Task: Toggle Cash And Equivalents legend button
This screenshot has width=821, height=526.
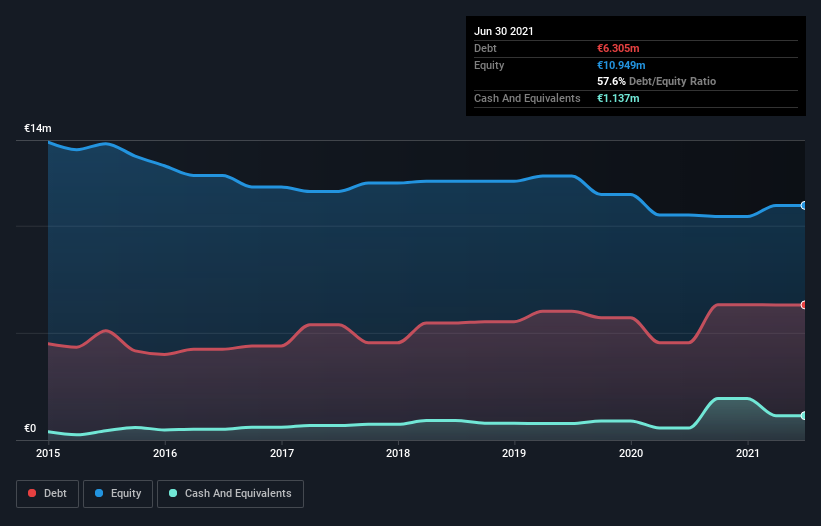Action: click(230, 494)
